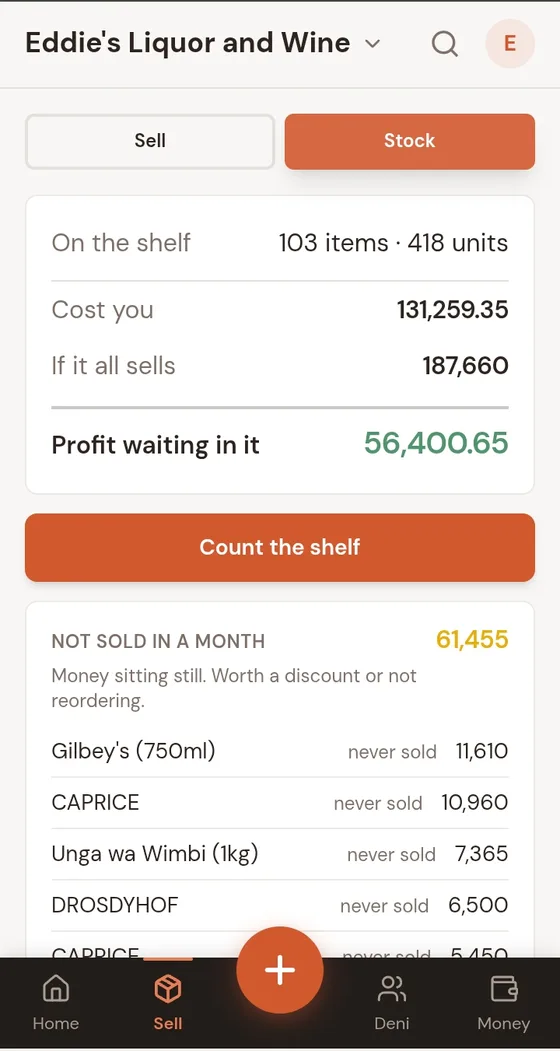The height and width of the screenshot is (1051, 560).
Task: Open the E profile avatar
Action: tap(510, 44)
